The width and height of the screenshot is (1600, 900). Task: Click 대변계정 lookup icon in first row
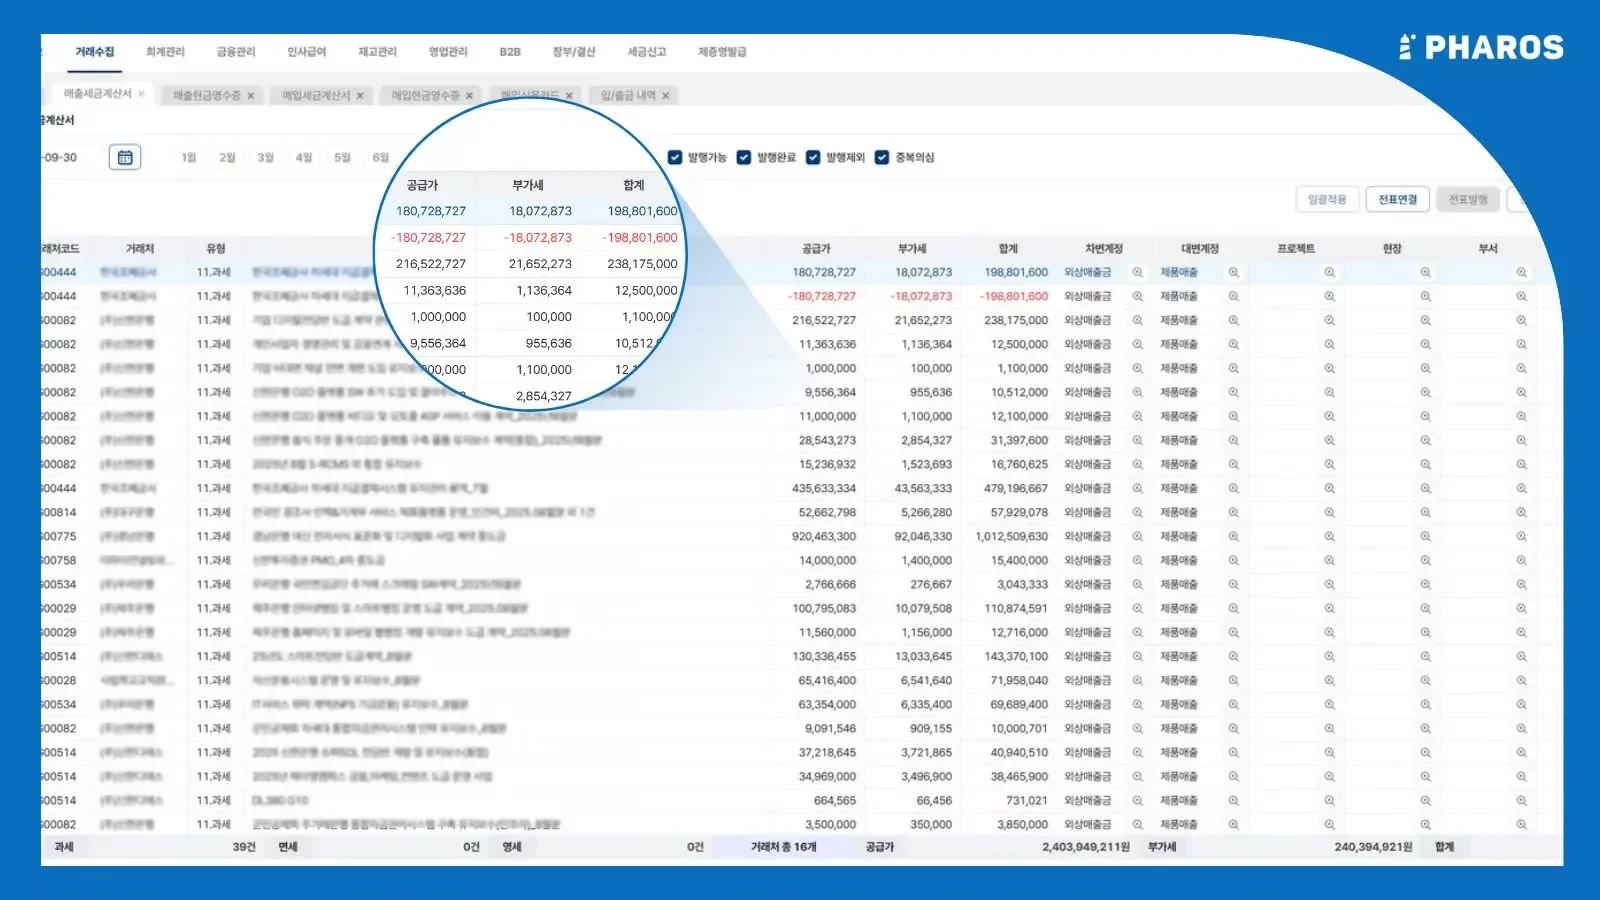pos(1233,272)
